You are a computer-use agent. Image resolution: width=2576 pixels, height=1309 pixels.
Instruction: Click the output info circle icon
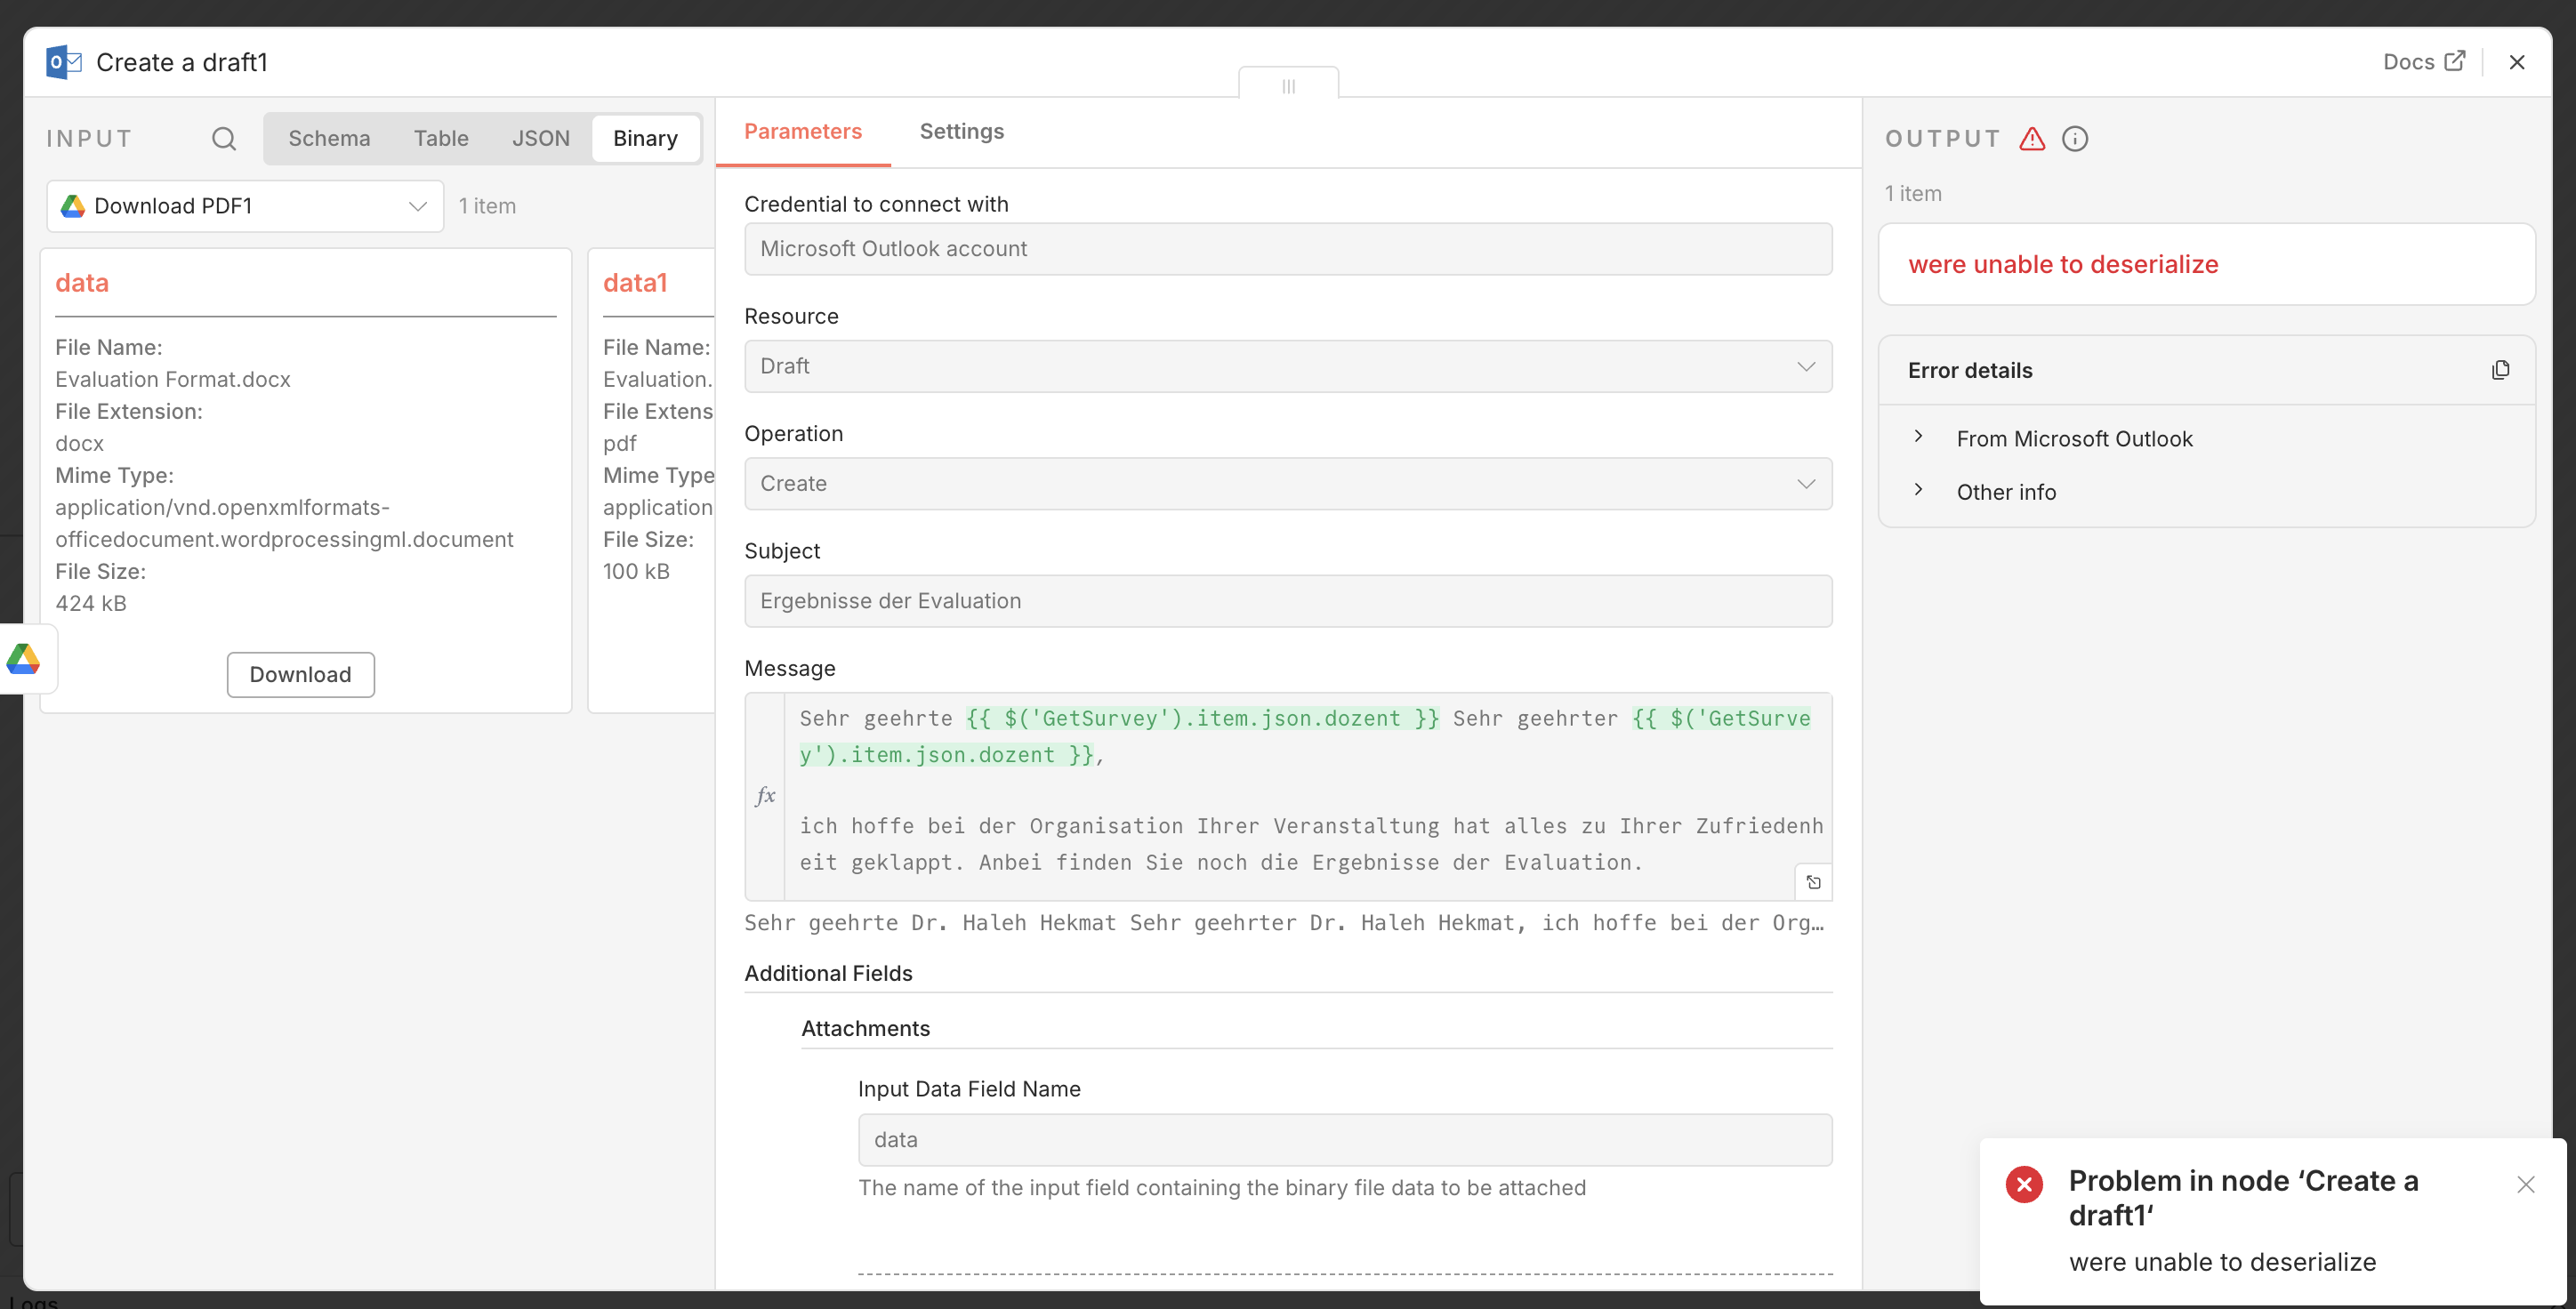[2075, 139]
